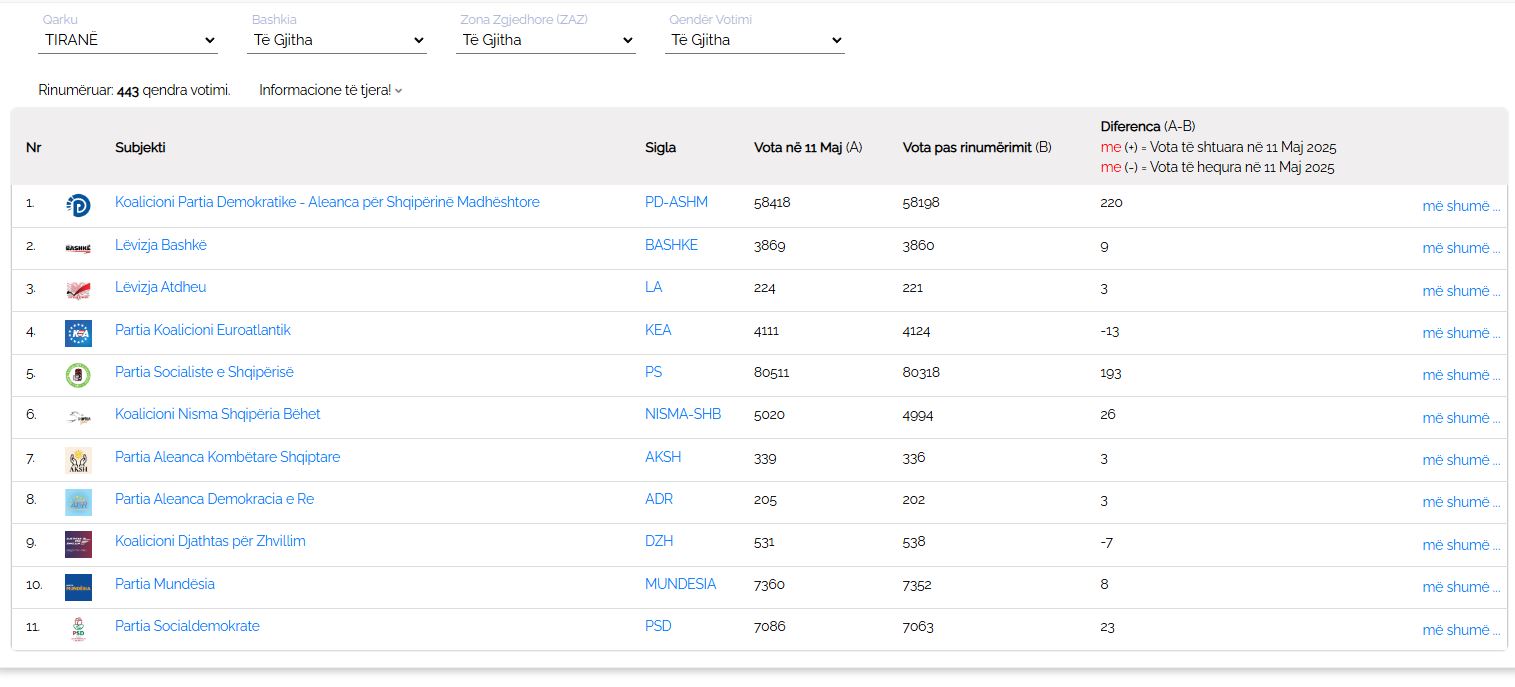Viewport: 1515px width, 687px height.
Task: Click the Djathtas për Zhvillim logo
Action: pos(78,544)
